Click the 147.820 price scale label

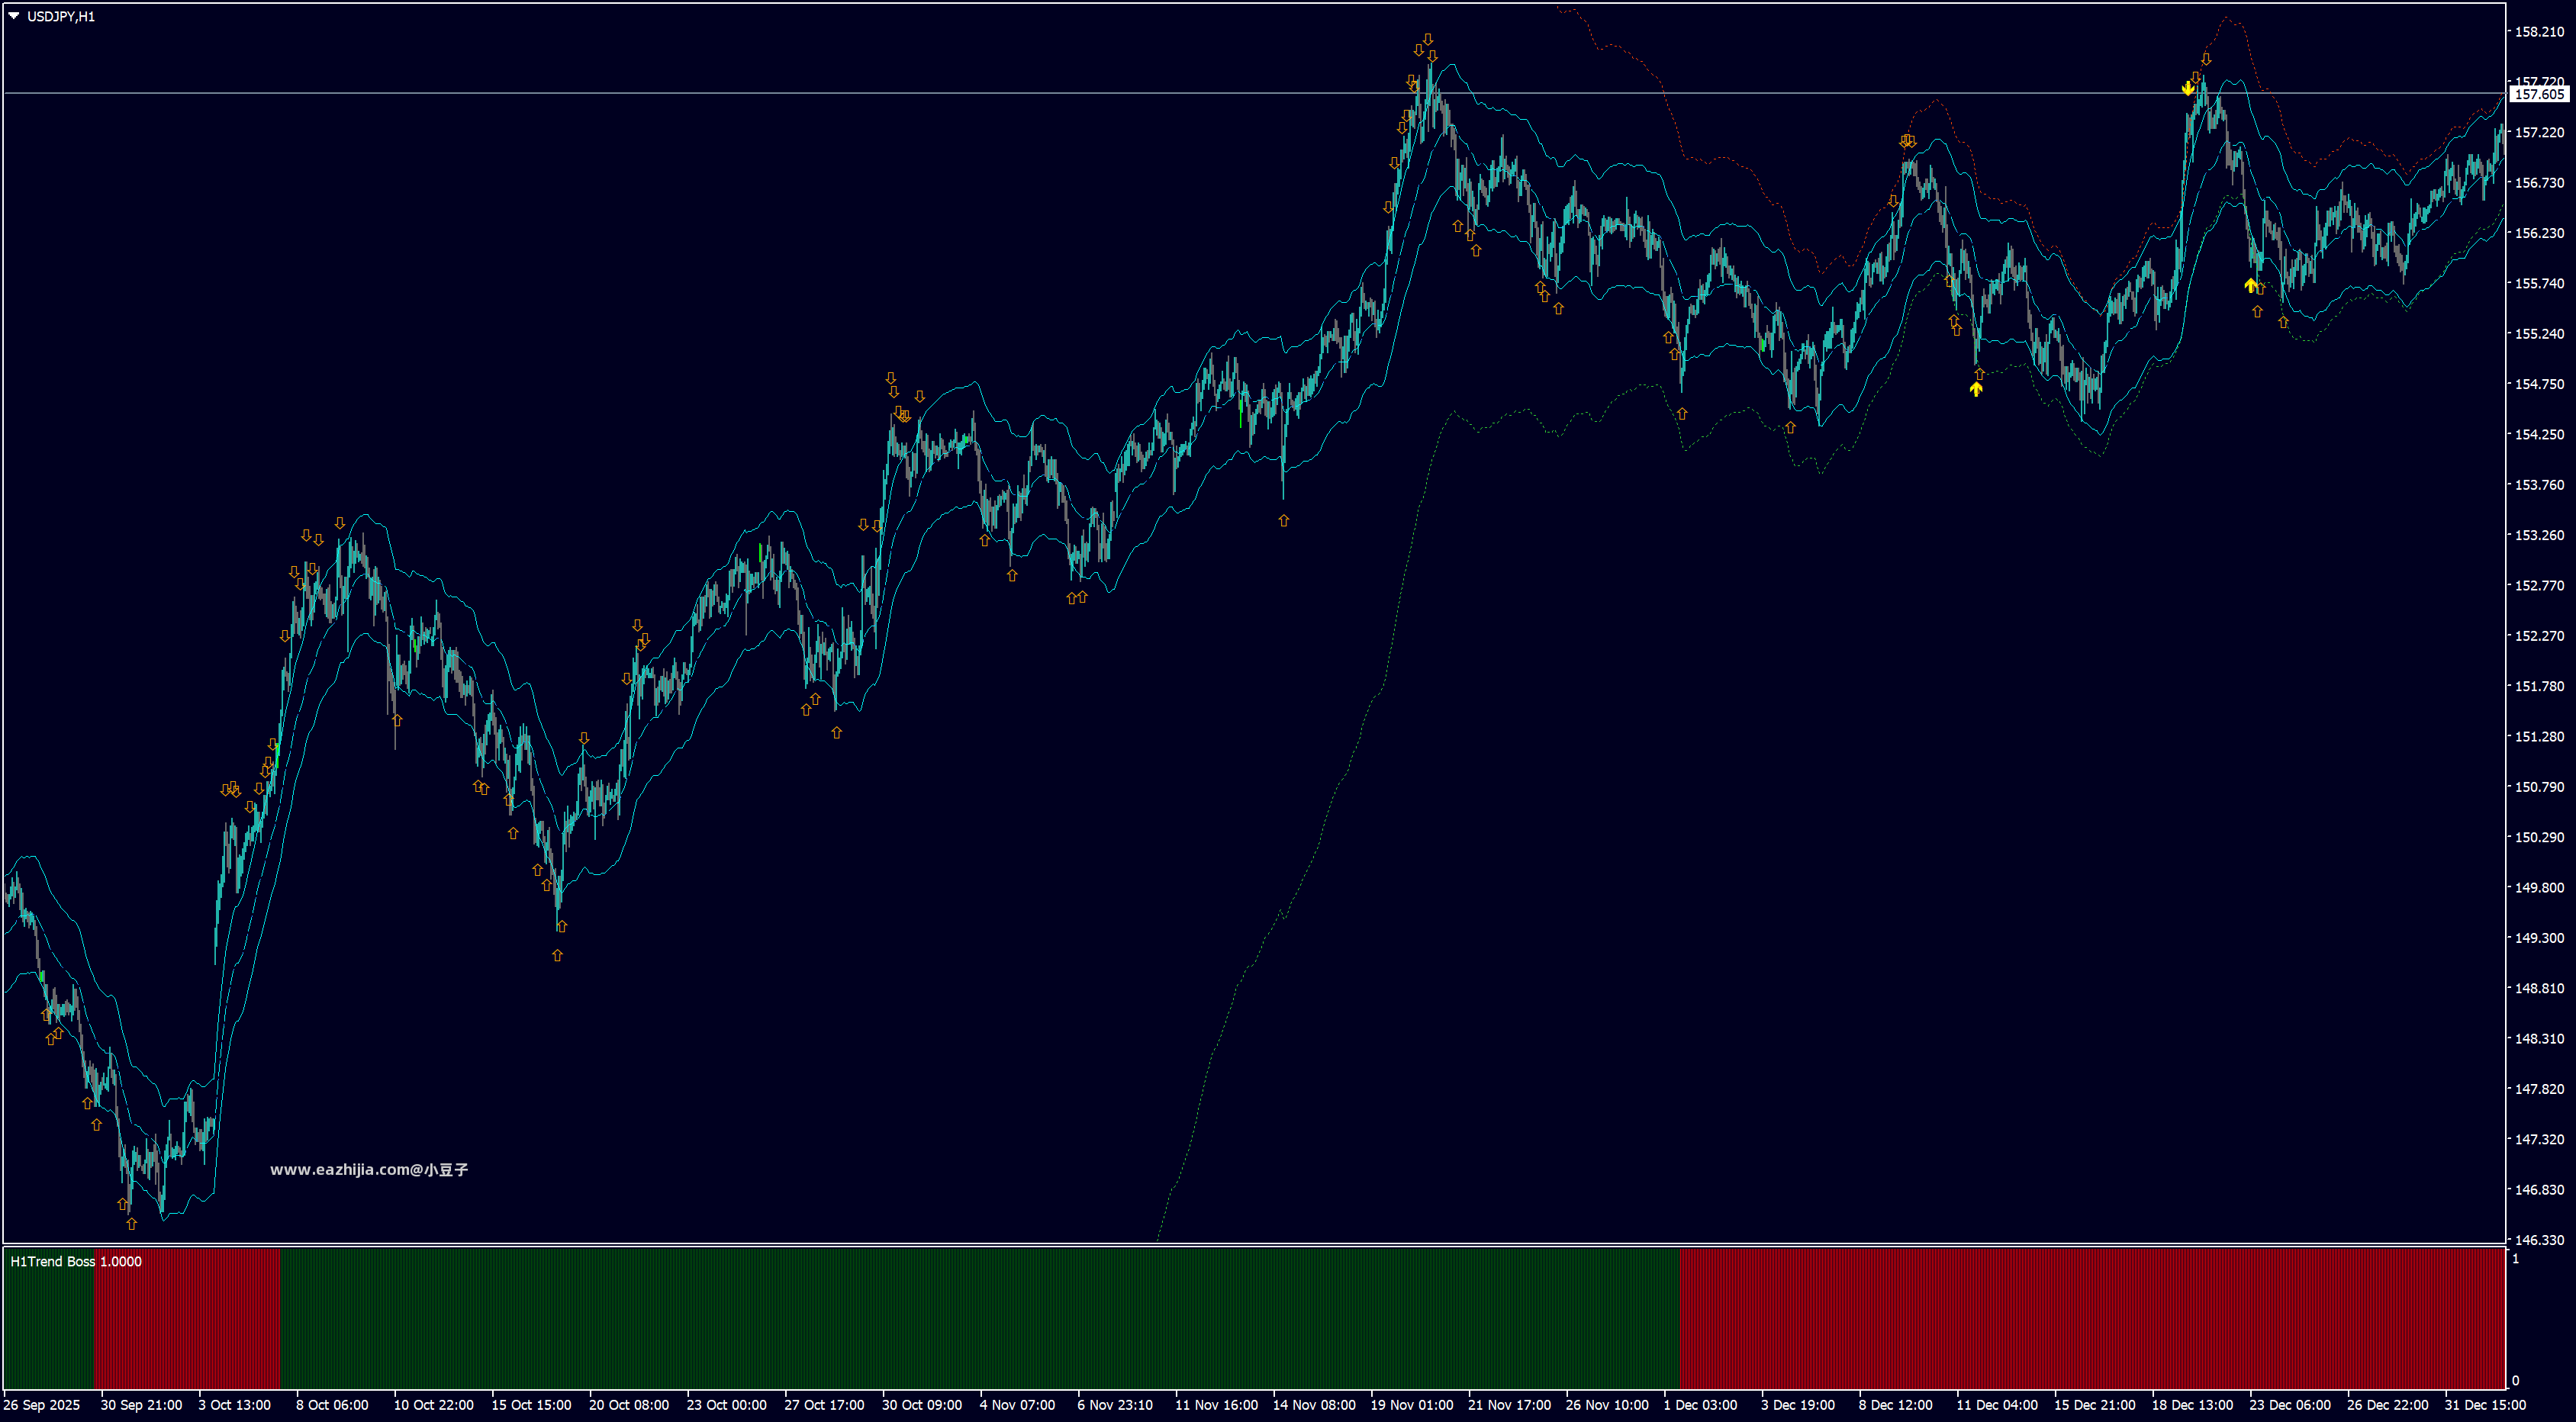pyautogui.click(x=2539, y=1089)
